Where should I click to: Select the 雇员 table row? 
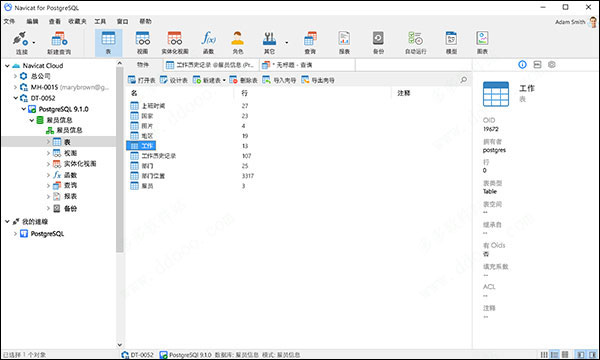point(142,186)
